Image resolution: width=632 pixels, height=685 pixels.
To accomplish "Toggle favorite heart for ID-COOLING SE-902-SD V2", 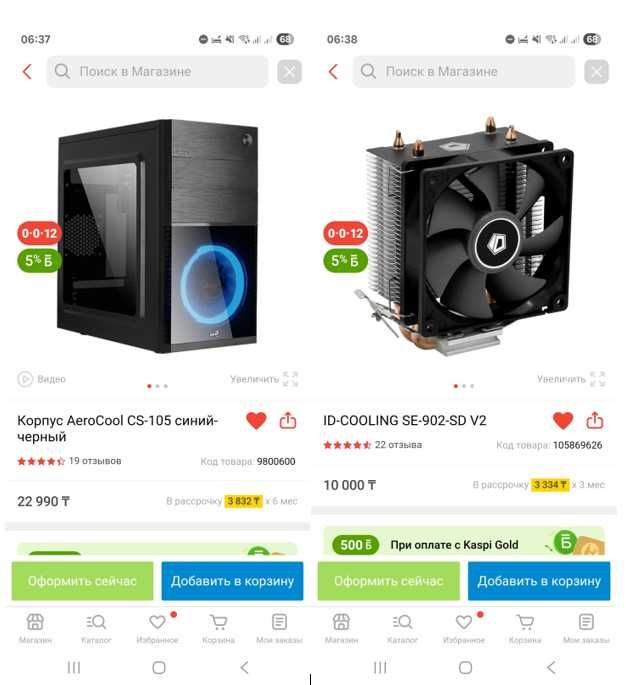I will [563, 421].
